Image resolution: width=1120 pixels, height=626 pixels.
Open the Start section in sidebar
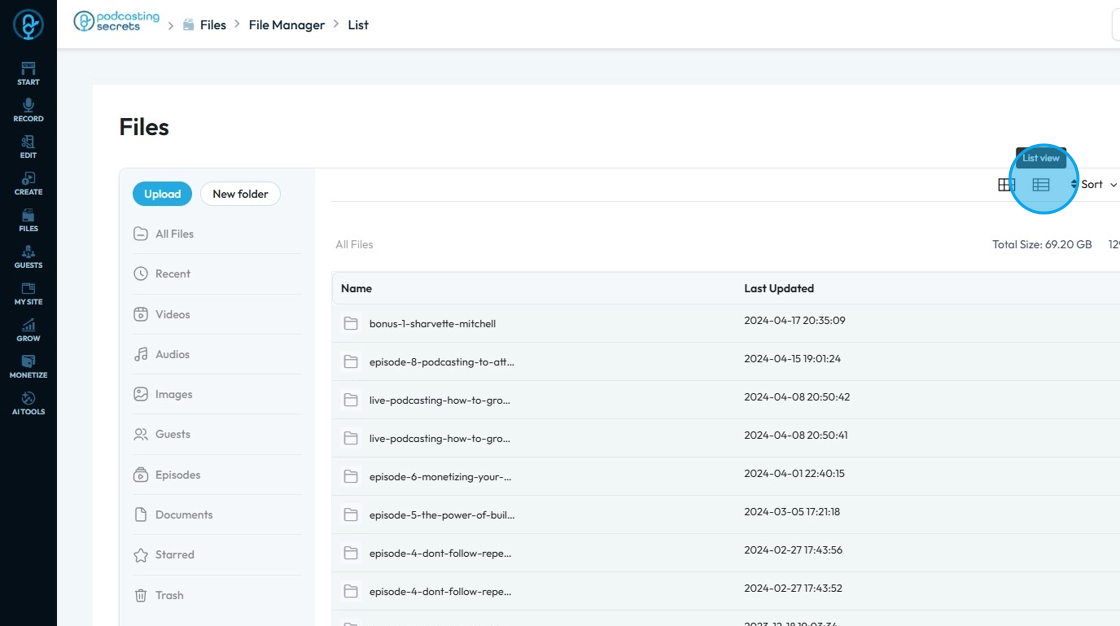click(x=28, y=74)
